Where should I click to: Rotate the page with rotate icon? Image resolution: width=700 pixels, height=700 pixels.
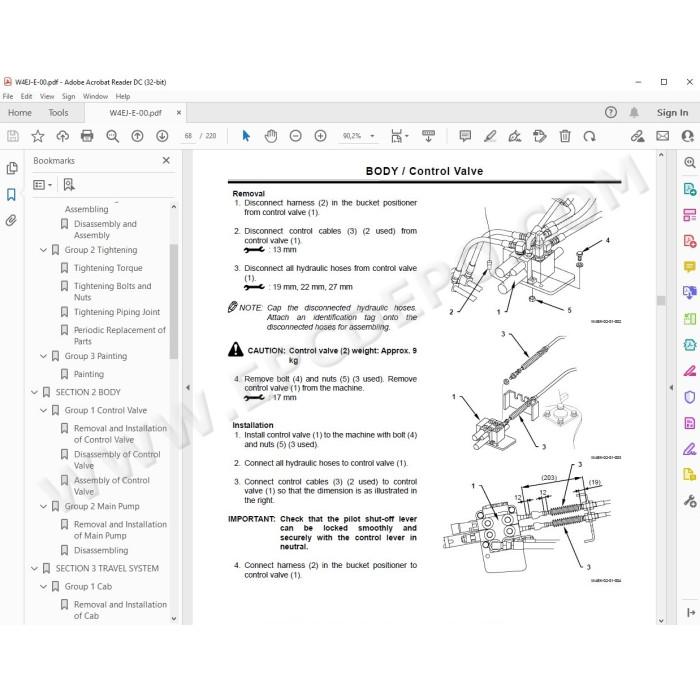(589, 136)
